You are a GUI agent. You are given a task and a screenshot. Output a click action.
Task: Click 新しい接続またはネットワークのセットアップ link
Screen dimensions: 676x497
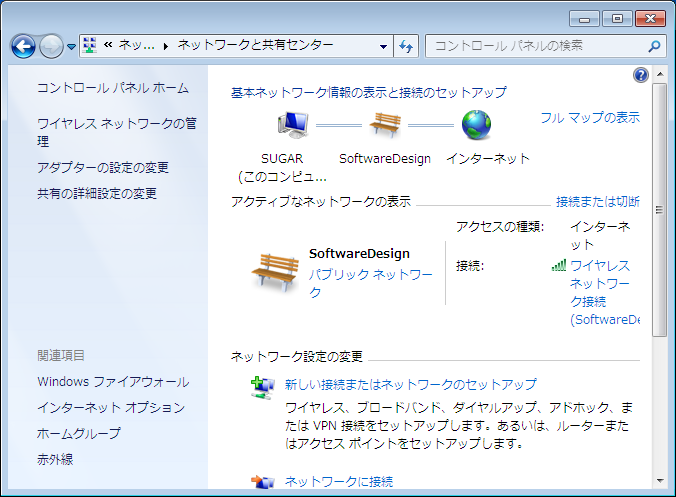pos(411,384)
